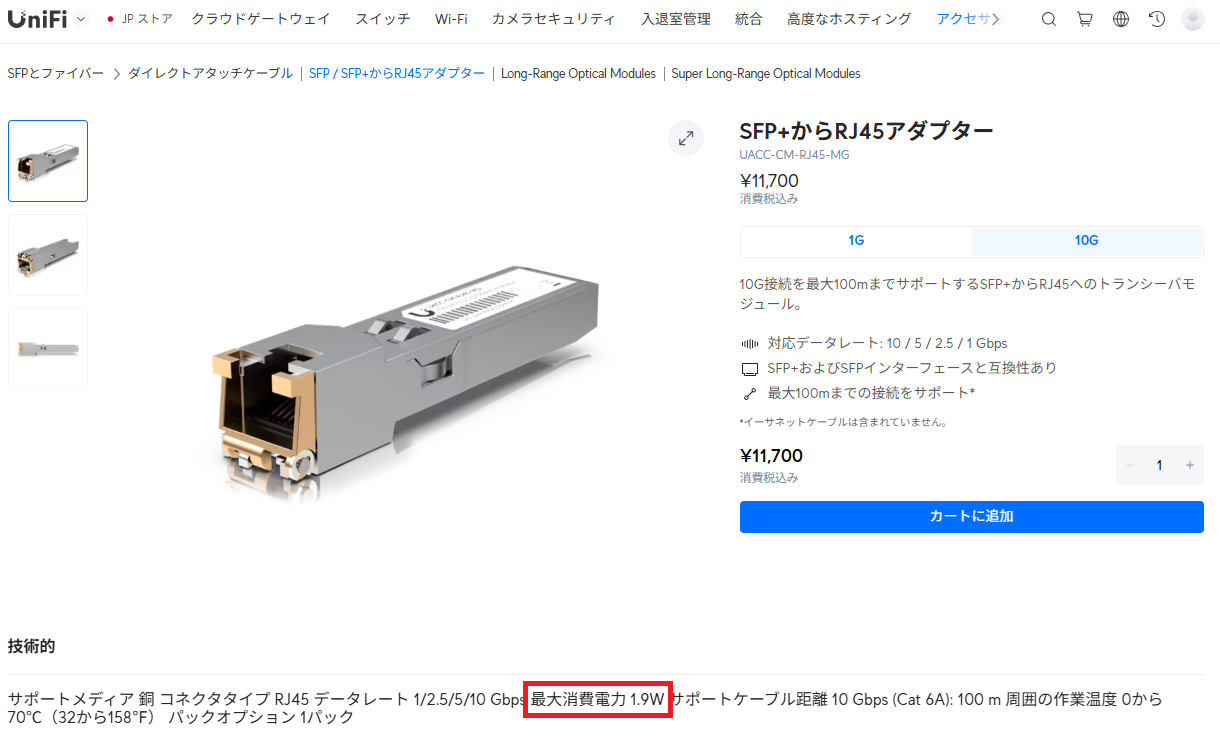Select the second product thumbnail
The height and width of the screenshot is (743, 1220).
(x=48, y=255)
